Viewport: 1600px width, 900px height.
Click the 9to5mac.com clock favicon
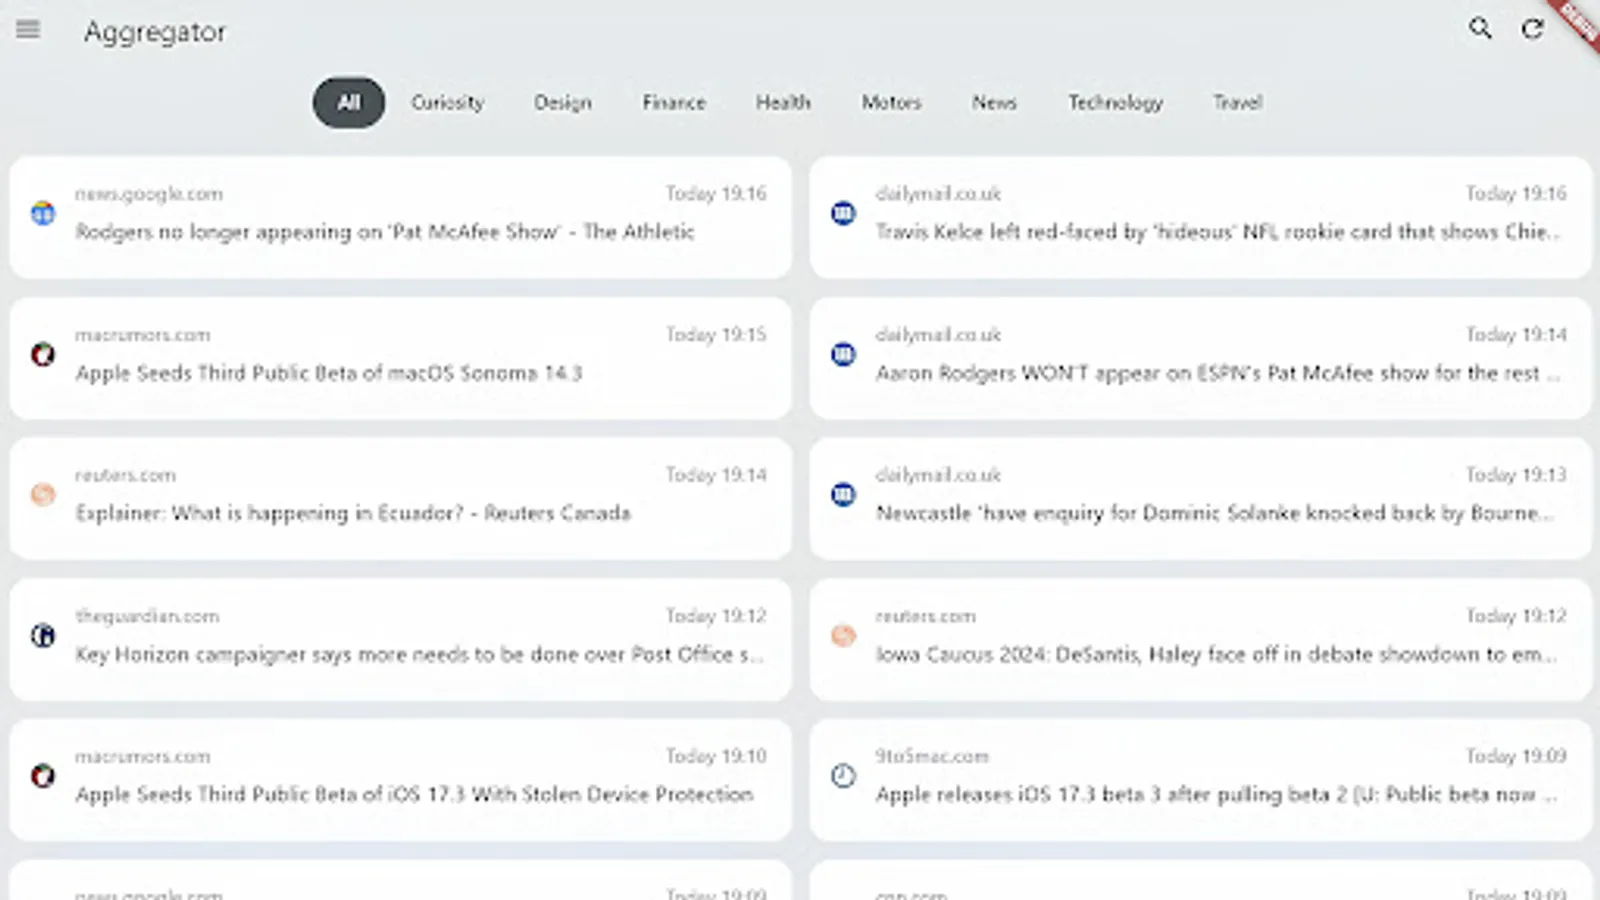click(x=843, y=776)
